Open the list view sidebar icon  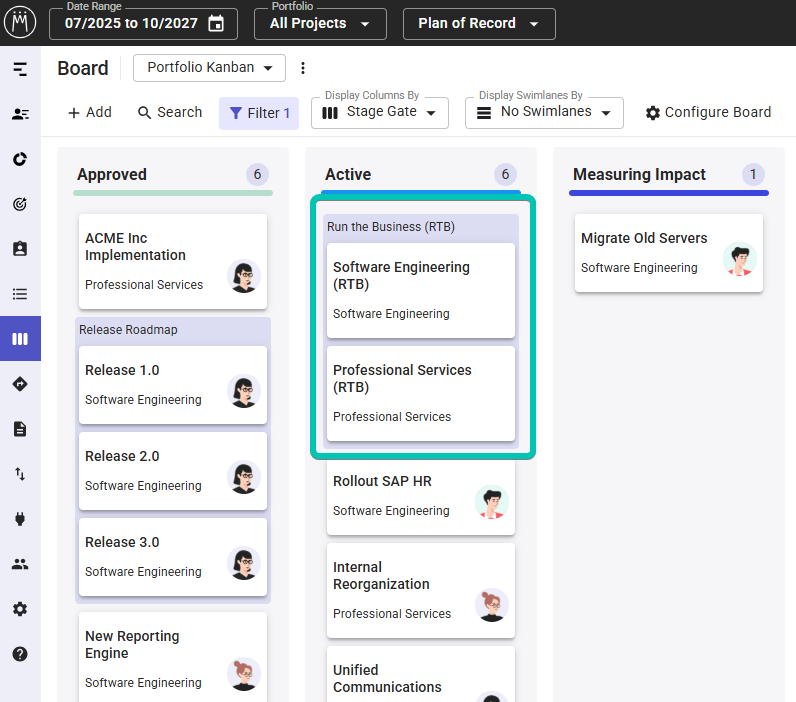point(20,294)
